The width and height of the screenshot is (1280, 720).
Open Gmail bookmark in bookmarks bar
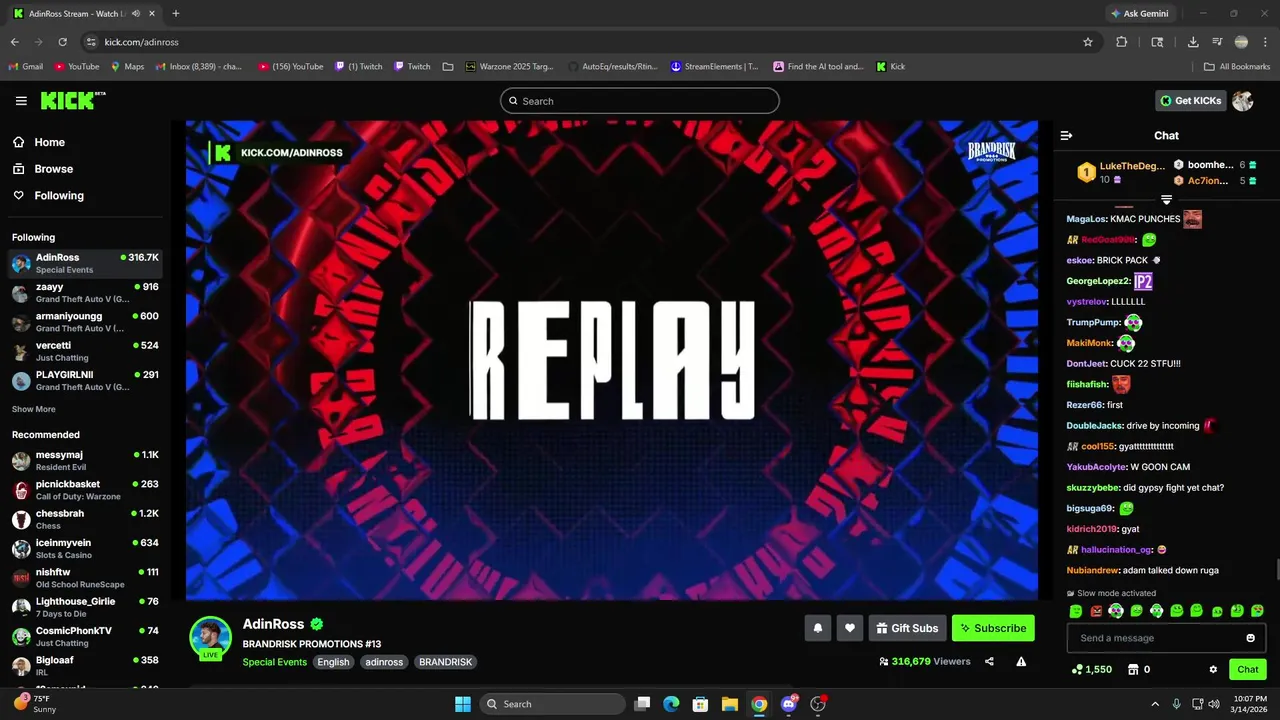tap(26, 67)
